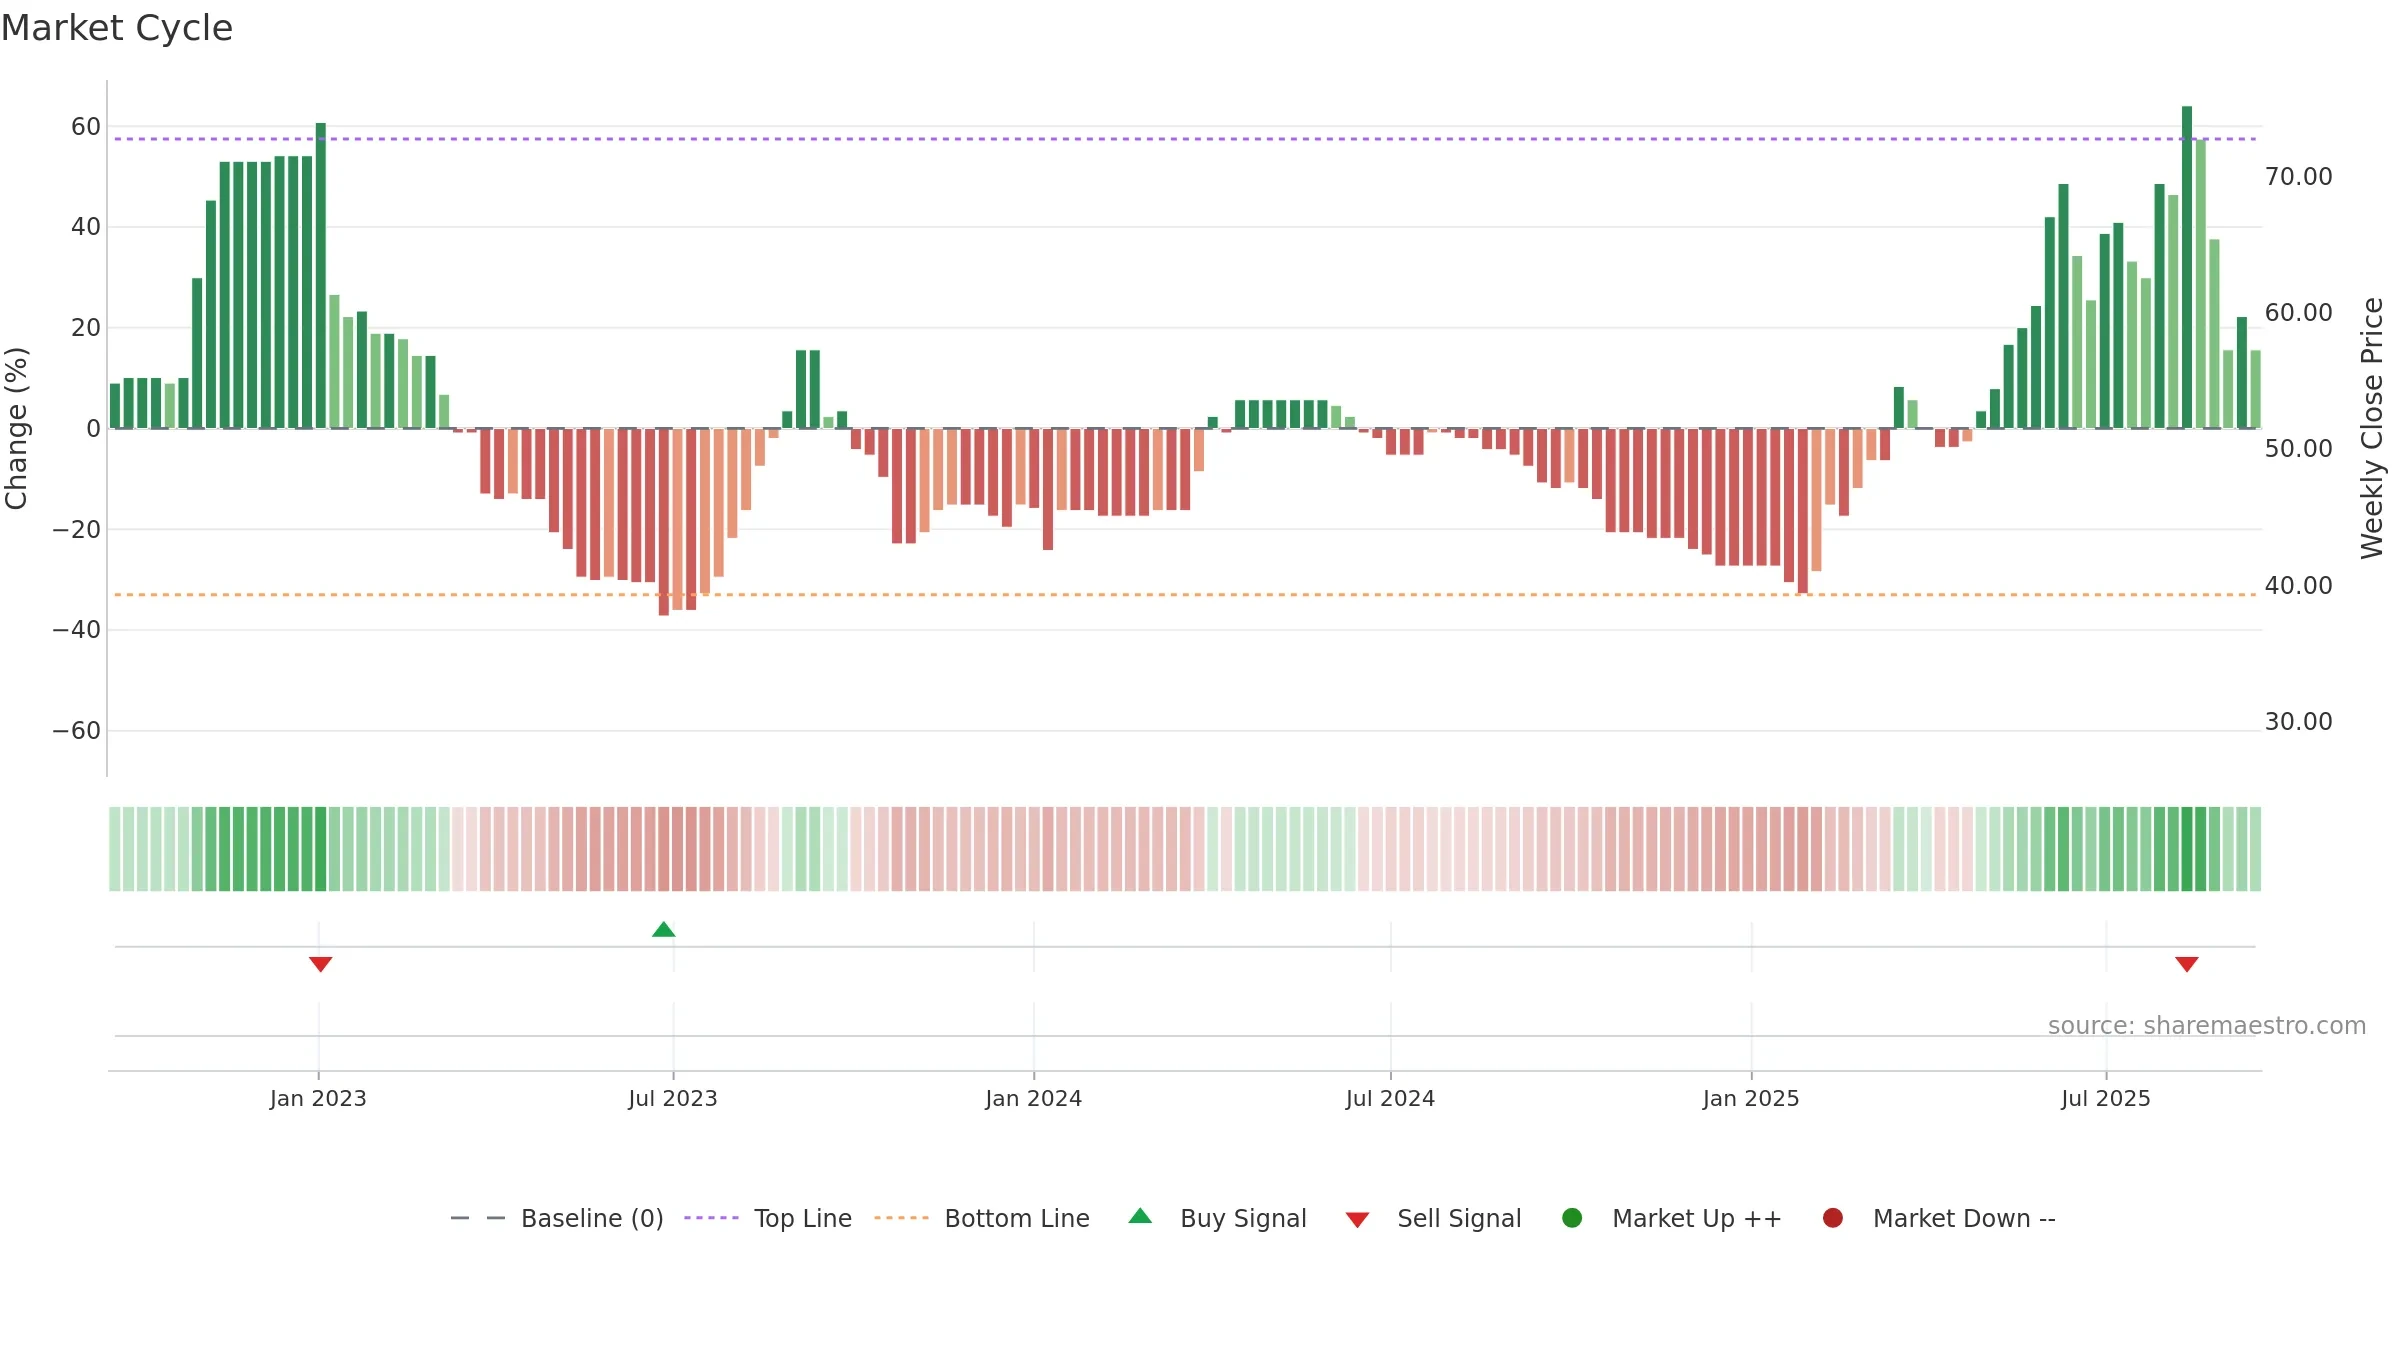Click the −60 change axis tick label

click(77, 731)
